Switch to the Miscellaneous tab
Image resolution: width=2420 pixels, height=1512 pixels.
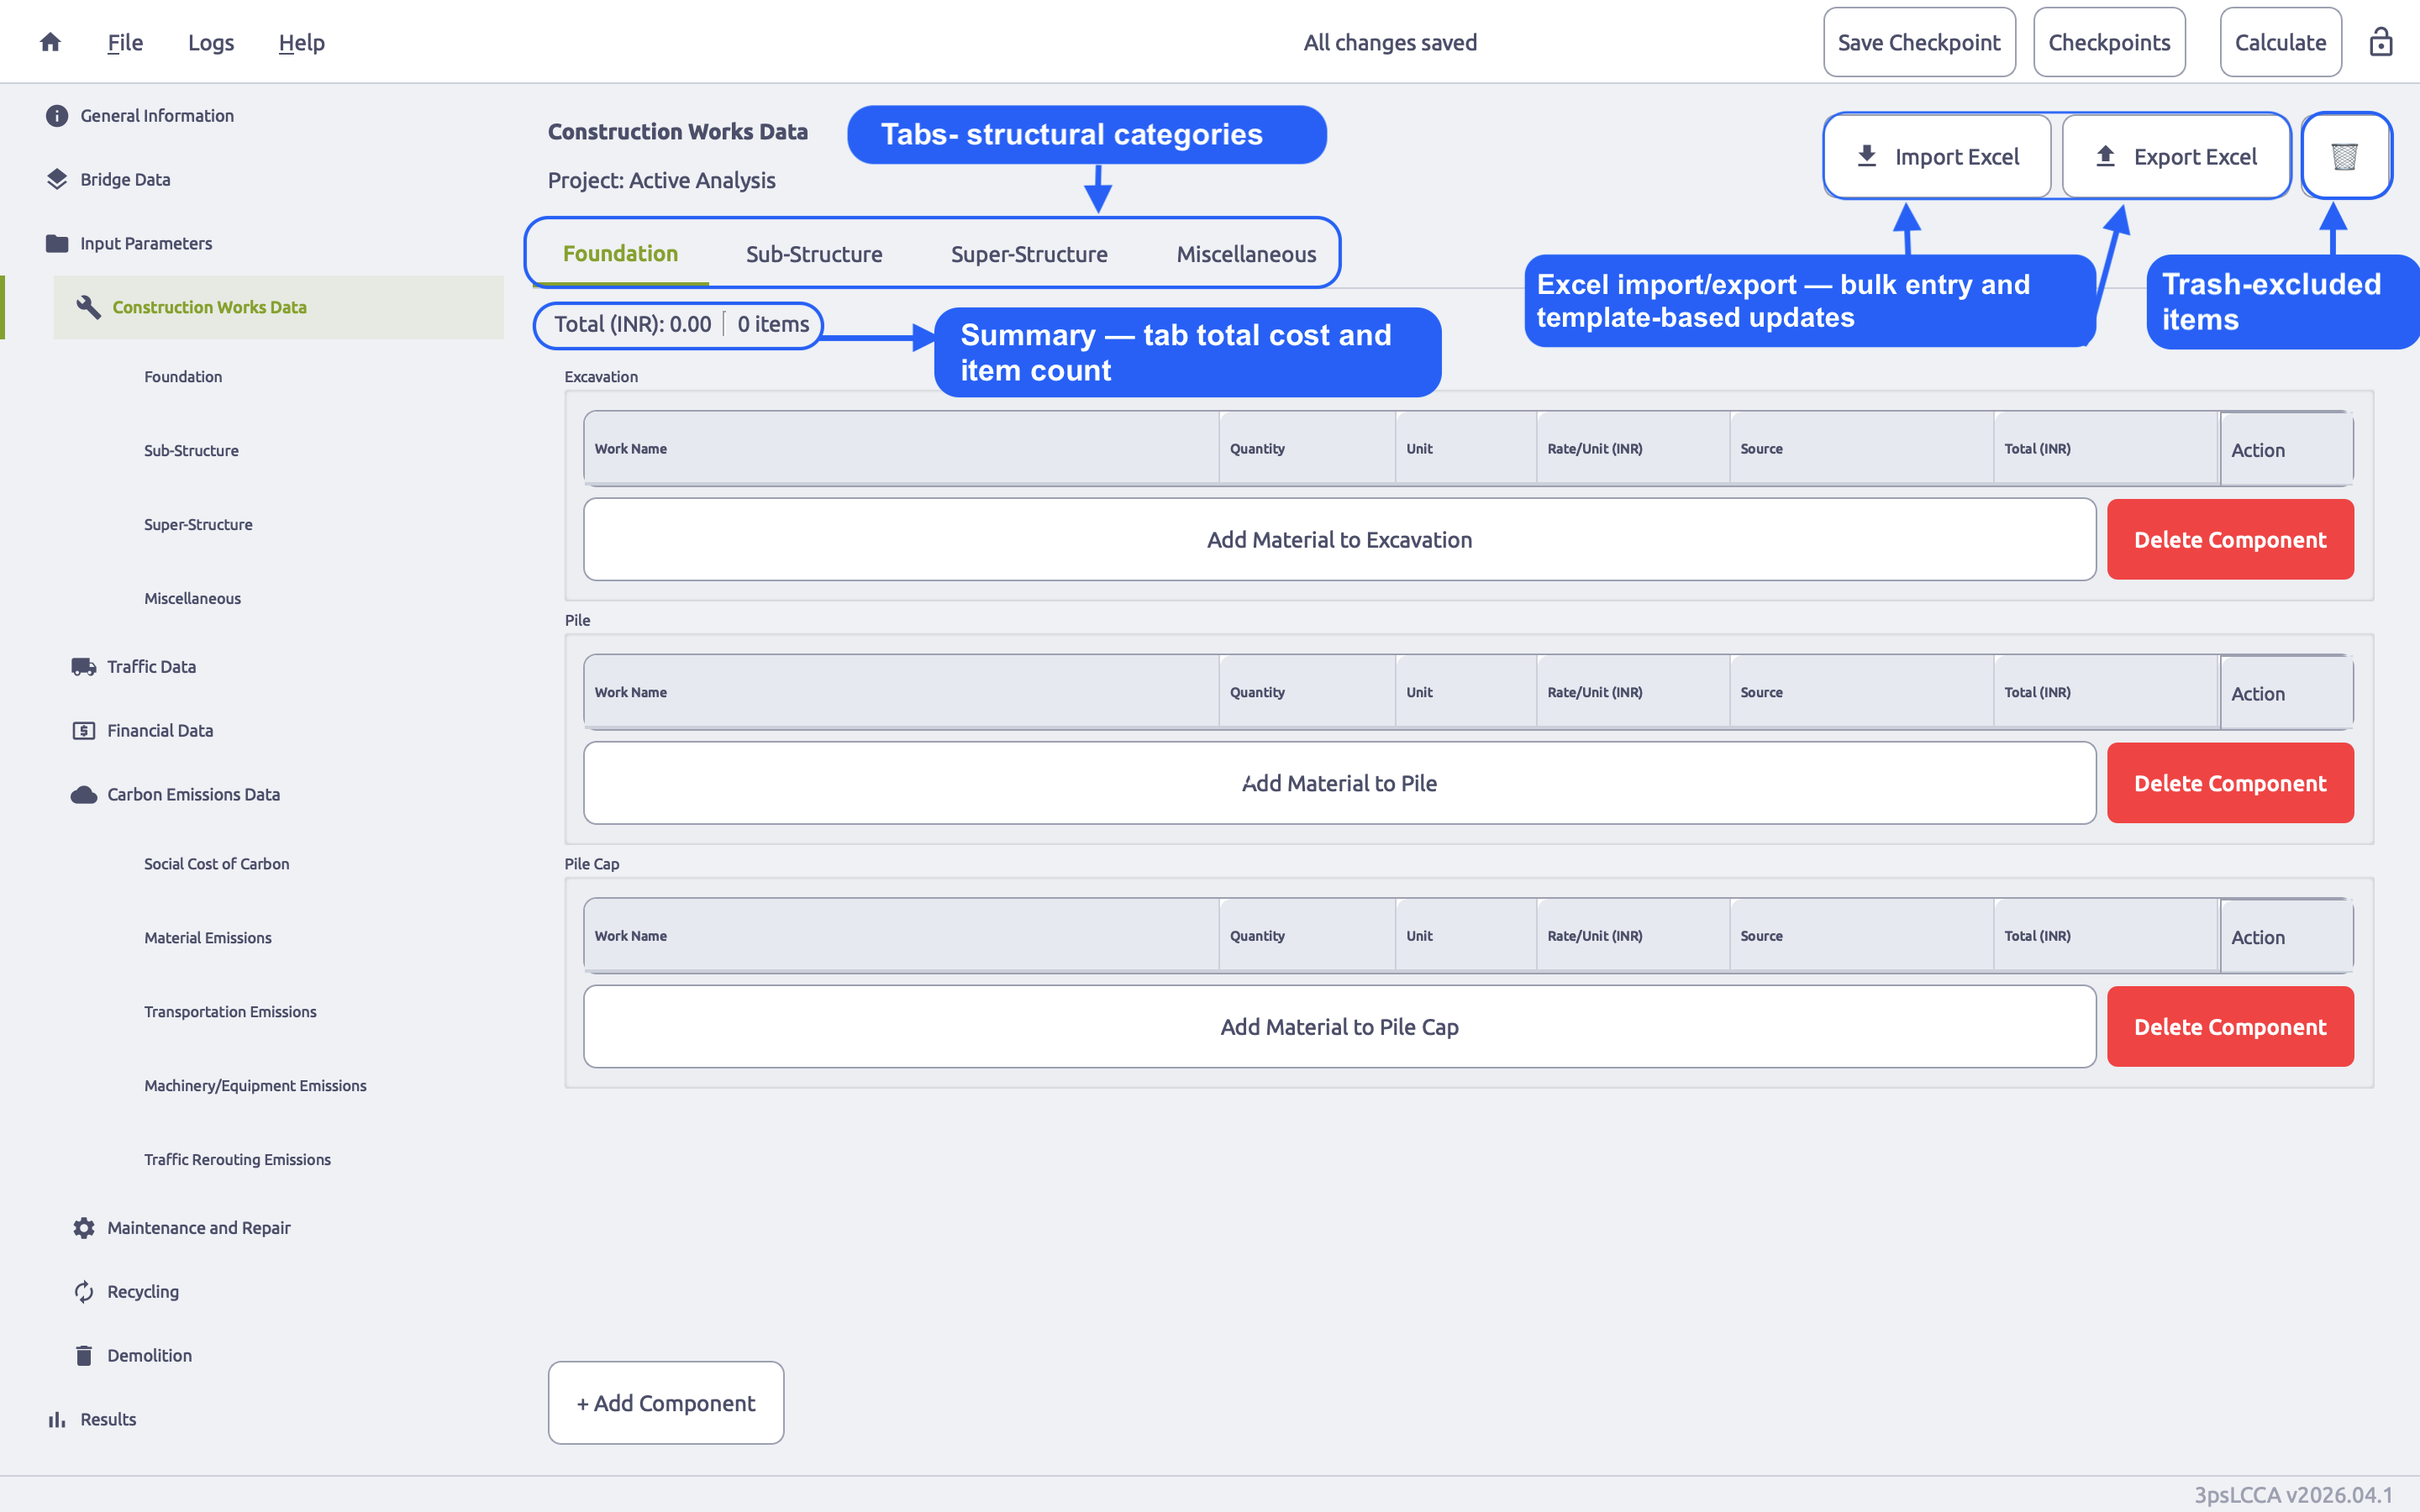tap(1246, 254)
